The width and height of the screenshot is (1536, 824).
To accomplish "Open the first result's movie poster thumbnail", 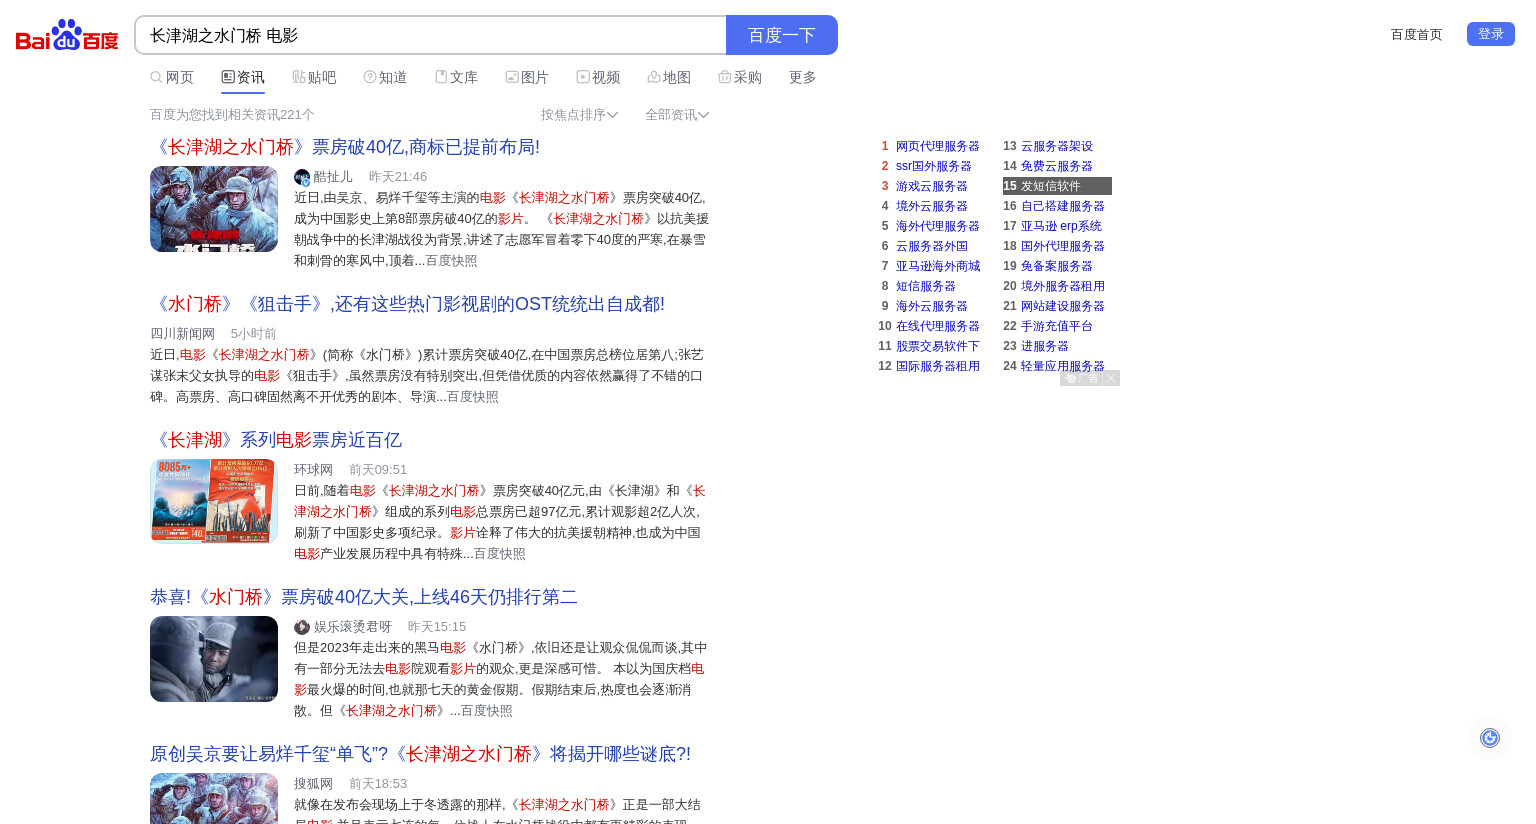I will click(x=214, y=209).
